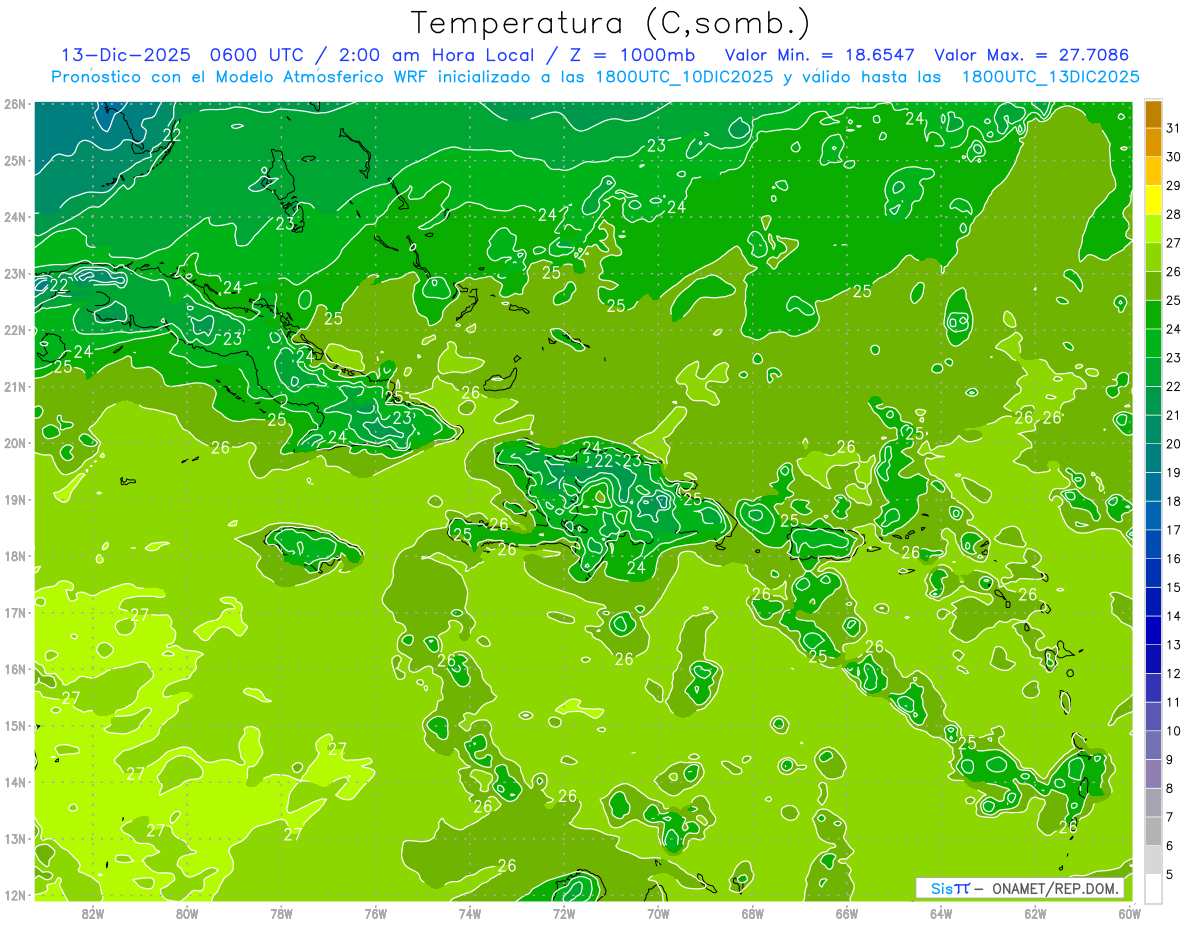Click the colorbar scale label '5'
The width and height of the screenshot is (1200, 927).
coord(1171,876)
